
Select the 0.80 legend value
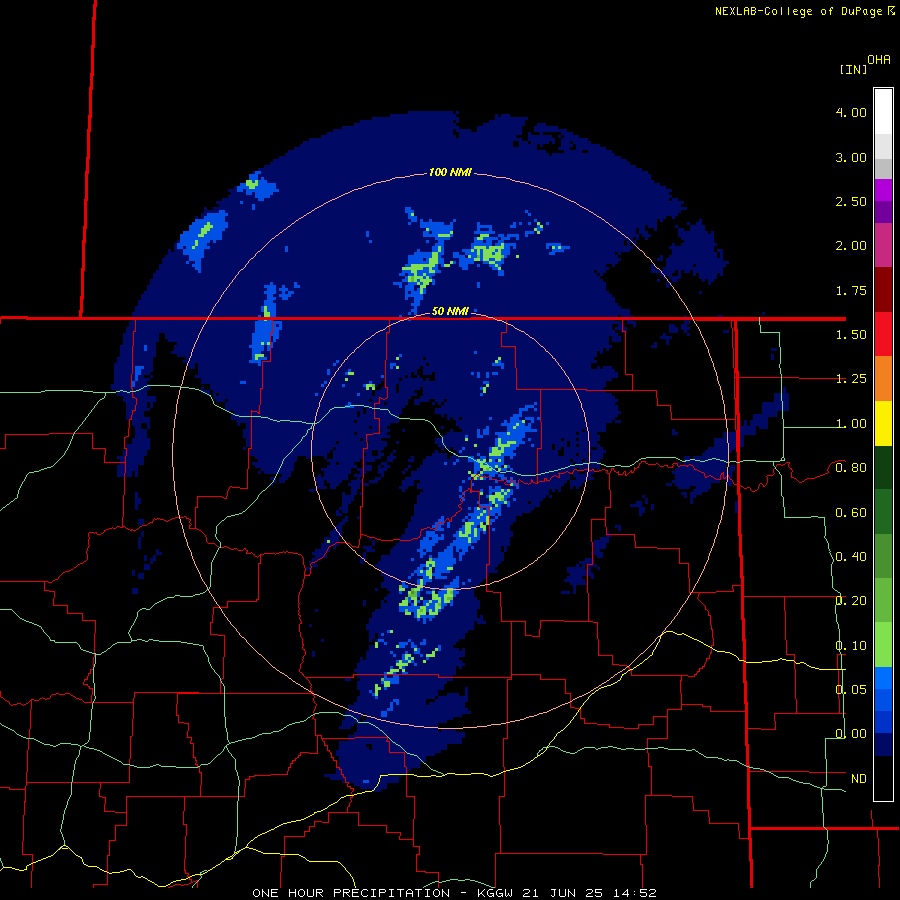[851, 468]
